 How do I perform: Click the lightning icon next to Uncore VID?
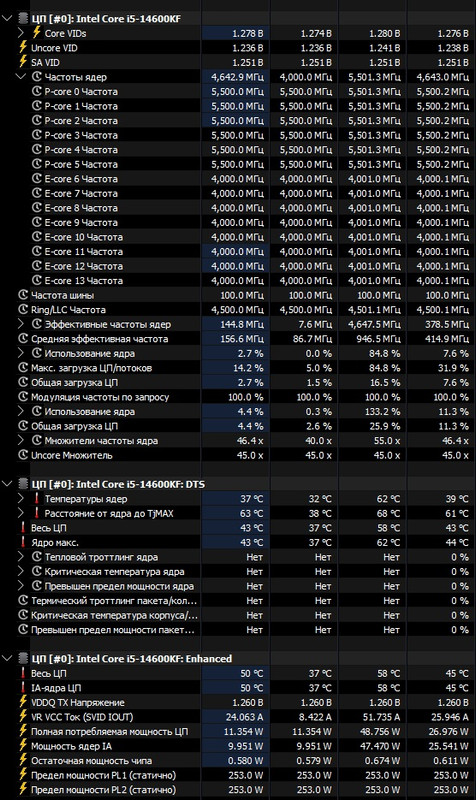click(x=22, y=47)
